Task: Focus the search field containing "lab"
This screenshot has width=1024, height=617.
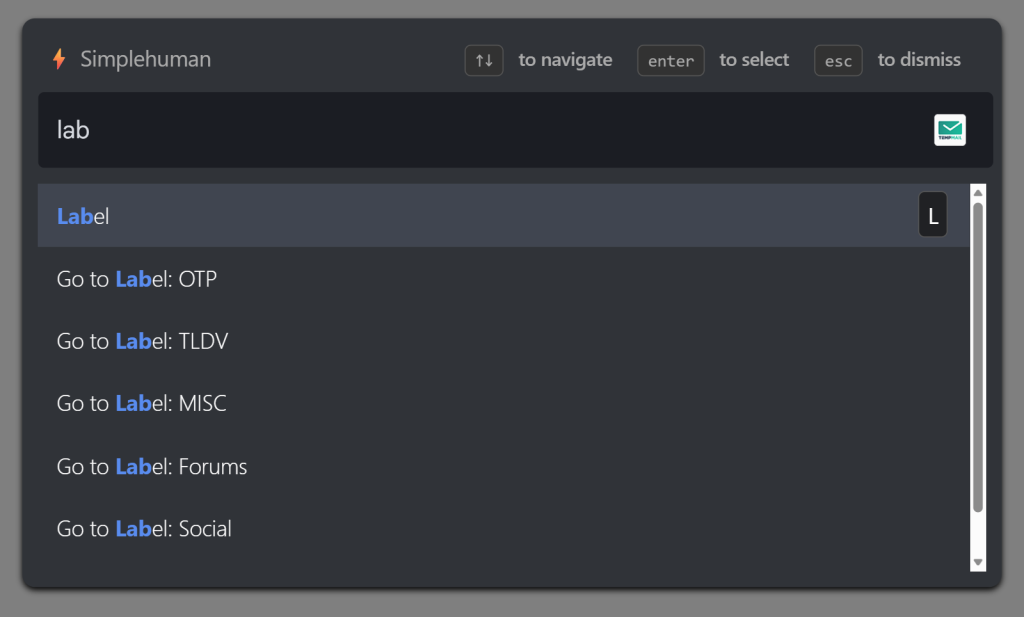Action: click(480, 130)
